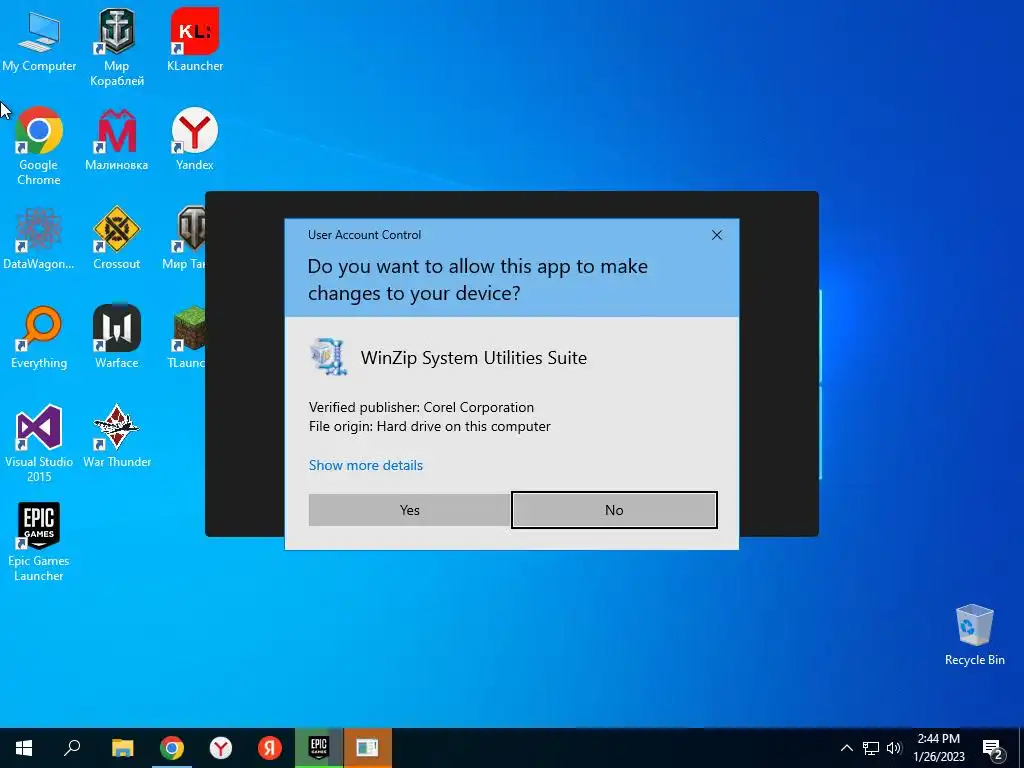The width and height of the screenshot is (1024, 768).
Task: Open taskbar search magnifier
Action: pyautogui.click(x=72, y=748)
